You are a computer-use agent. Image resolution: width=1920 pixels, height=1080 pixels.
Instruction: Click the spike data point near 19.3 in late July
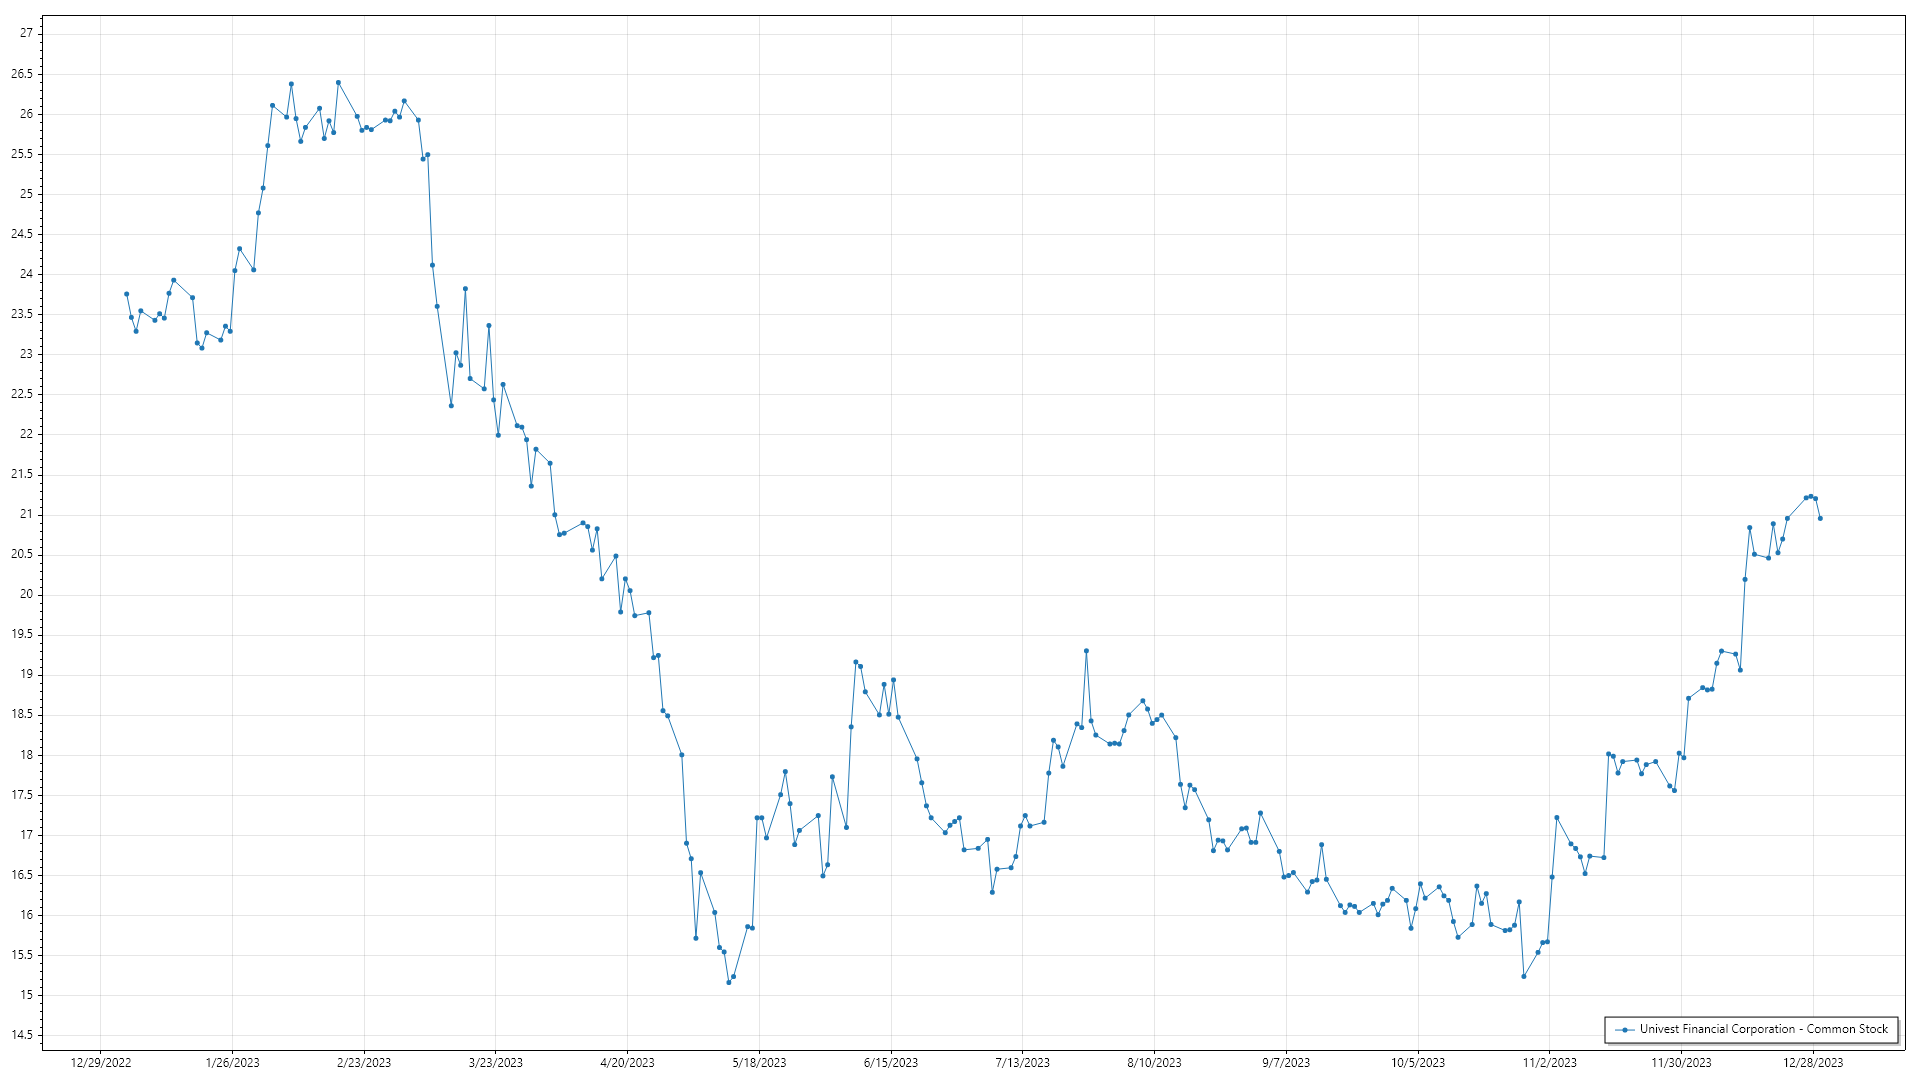1086,651
